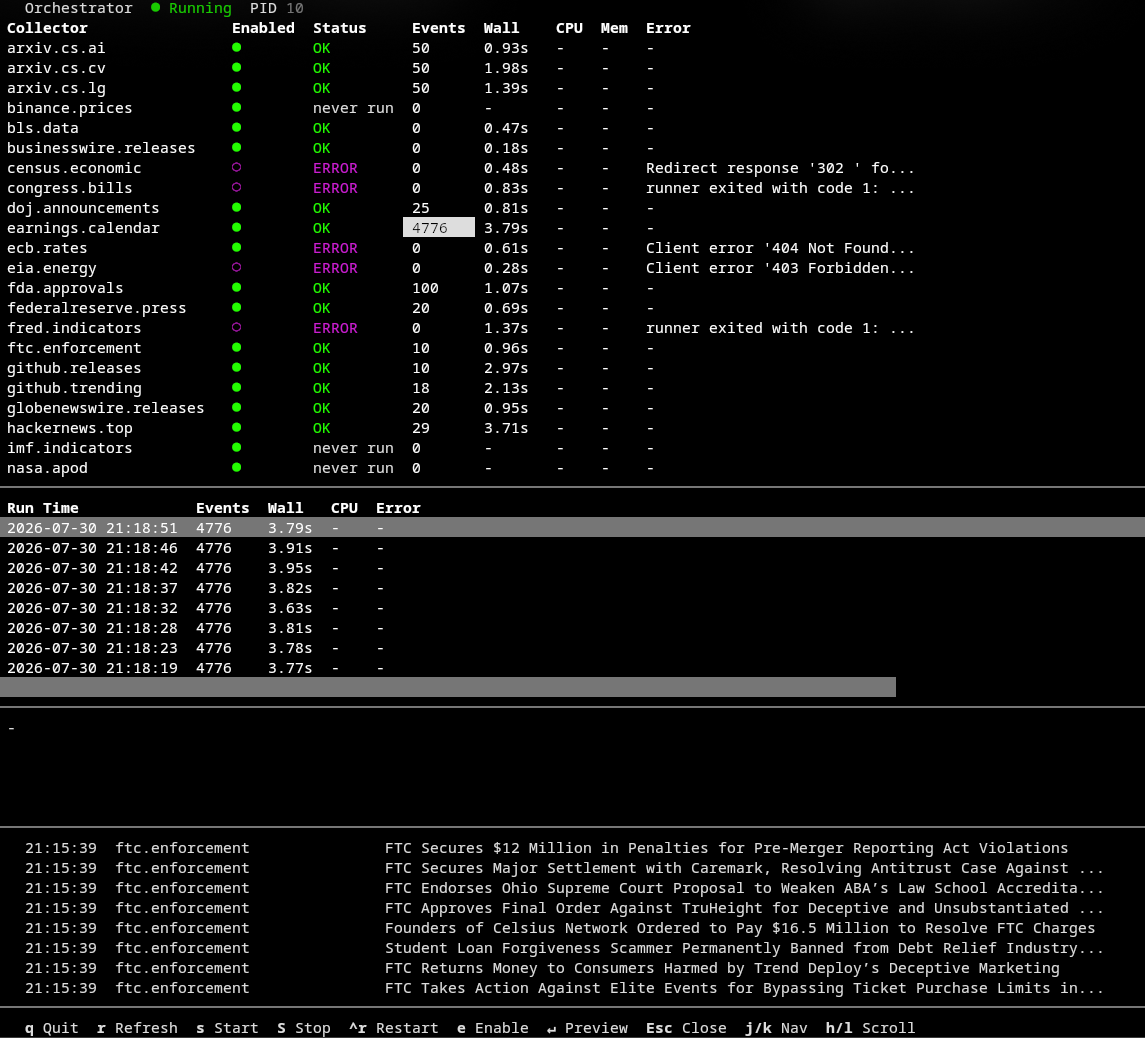
Task: Open the Celsius Network founders event
Action: coord(572,928)
